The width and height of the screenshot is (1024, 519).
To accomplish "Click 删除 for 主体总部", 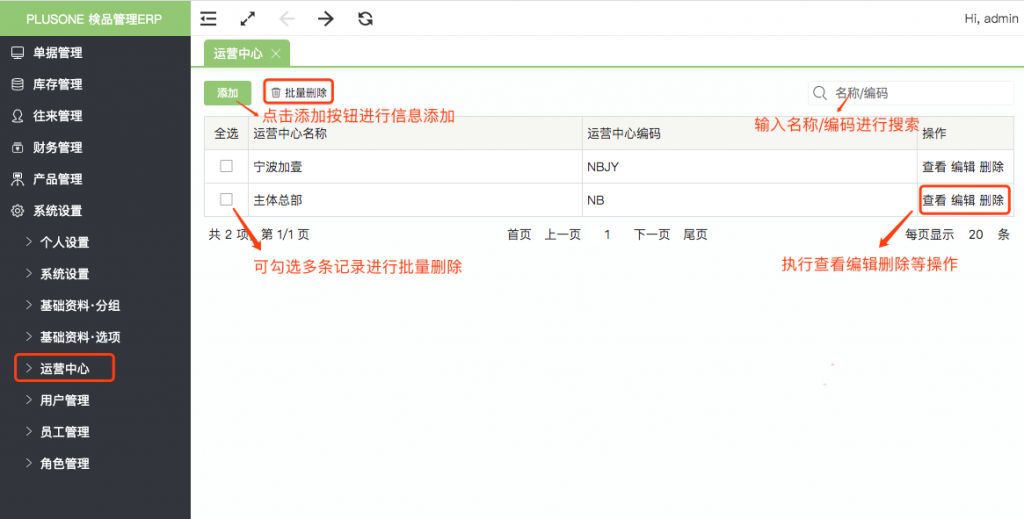I will pyautogui.click(x=991, y=200).
